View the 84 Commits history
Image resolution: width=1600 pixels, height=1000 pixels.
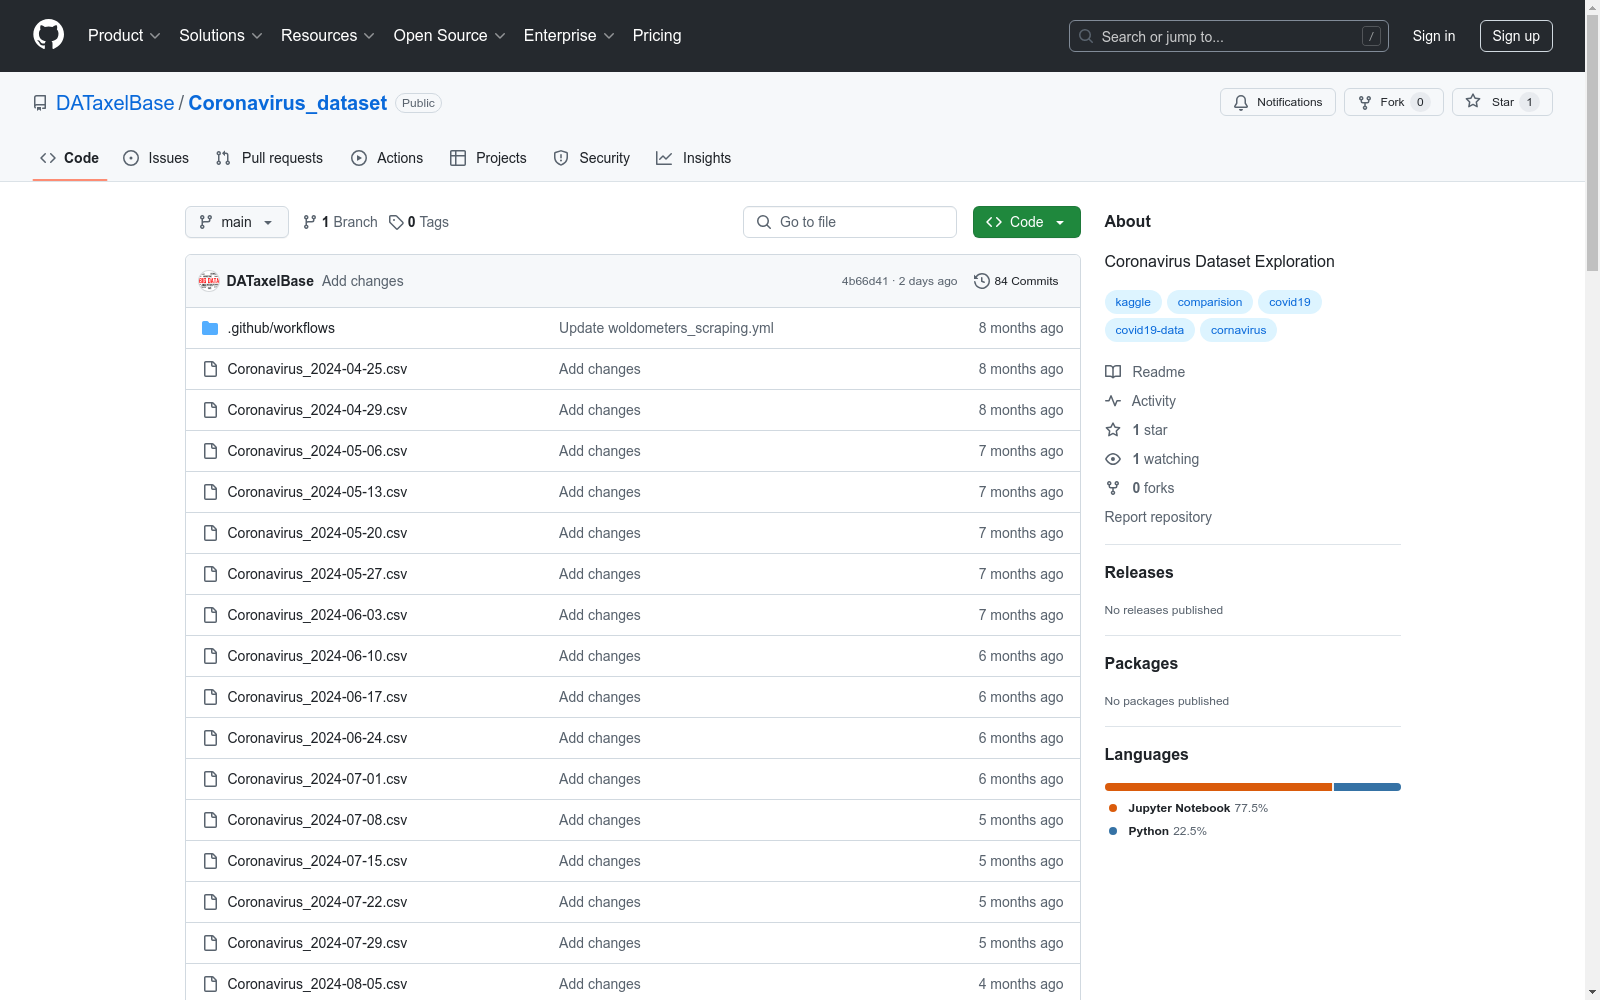click(x=1016, y=281)
